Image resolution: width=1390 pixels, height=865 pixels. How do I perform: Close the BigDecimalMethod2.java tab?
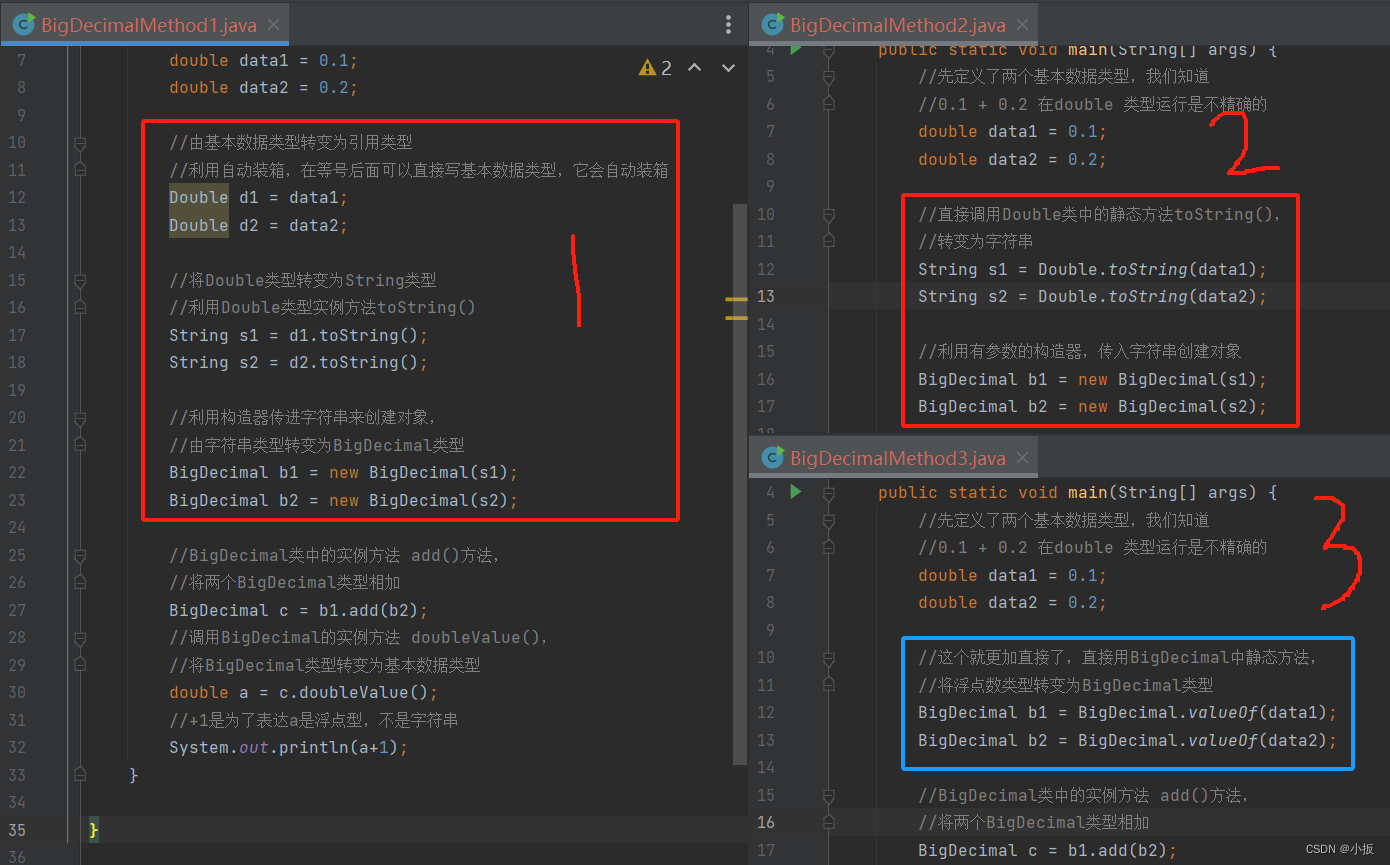click(1021, 24)
